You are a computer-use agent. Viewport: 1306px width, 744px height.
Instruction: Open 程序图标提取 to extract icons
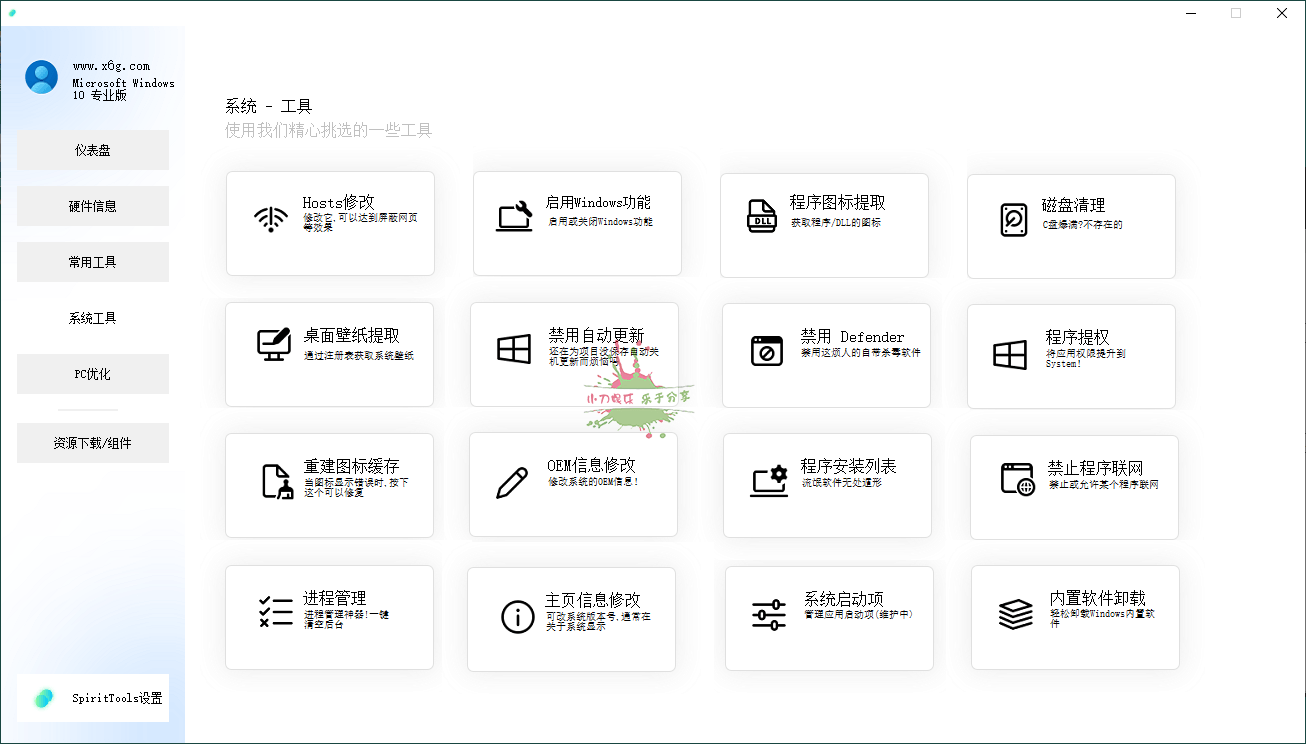click(824, 224)
